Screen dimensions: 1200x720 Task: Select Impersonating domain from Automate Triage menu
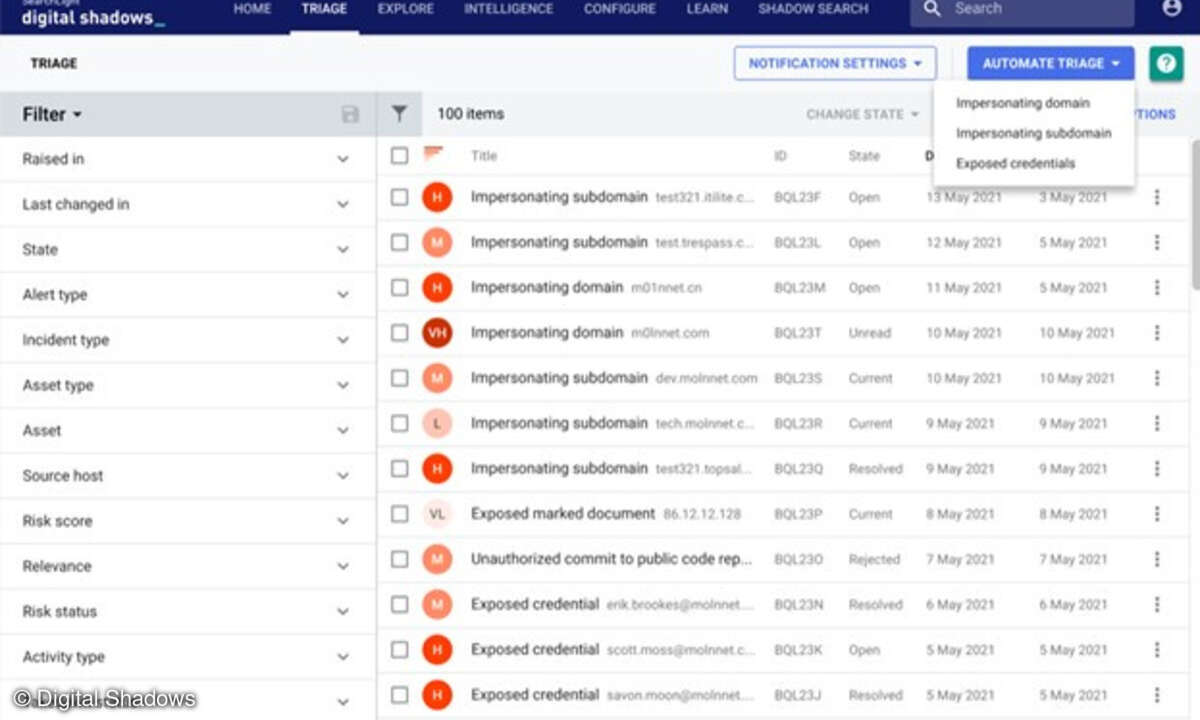point(1023,103)
